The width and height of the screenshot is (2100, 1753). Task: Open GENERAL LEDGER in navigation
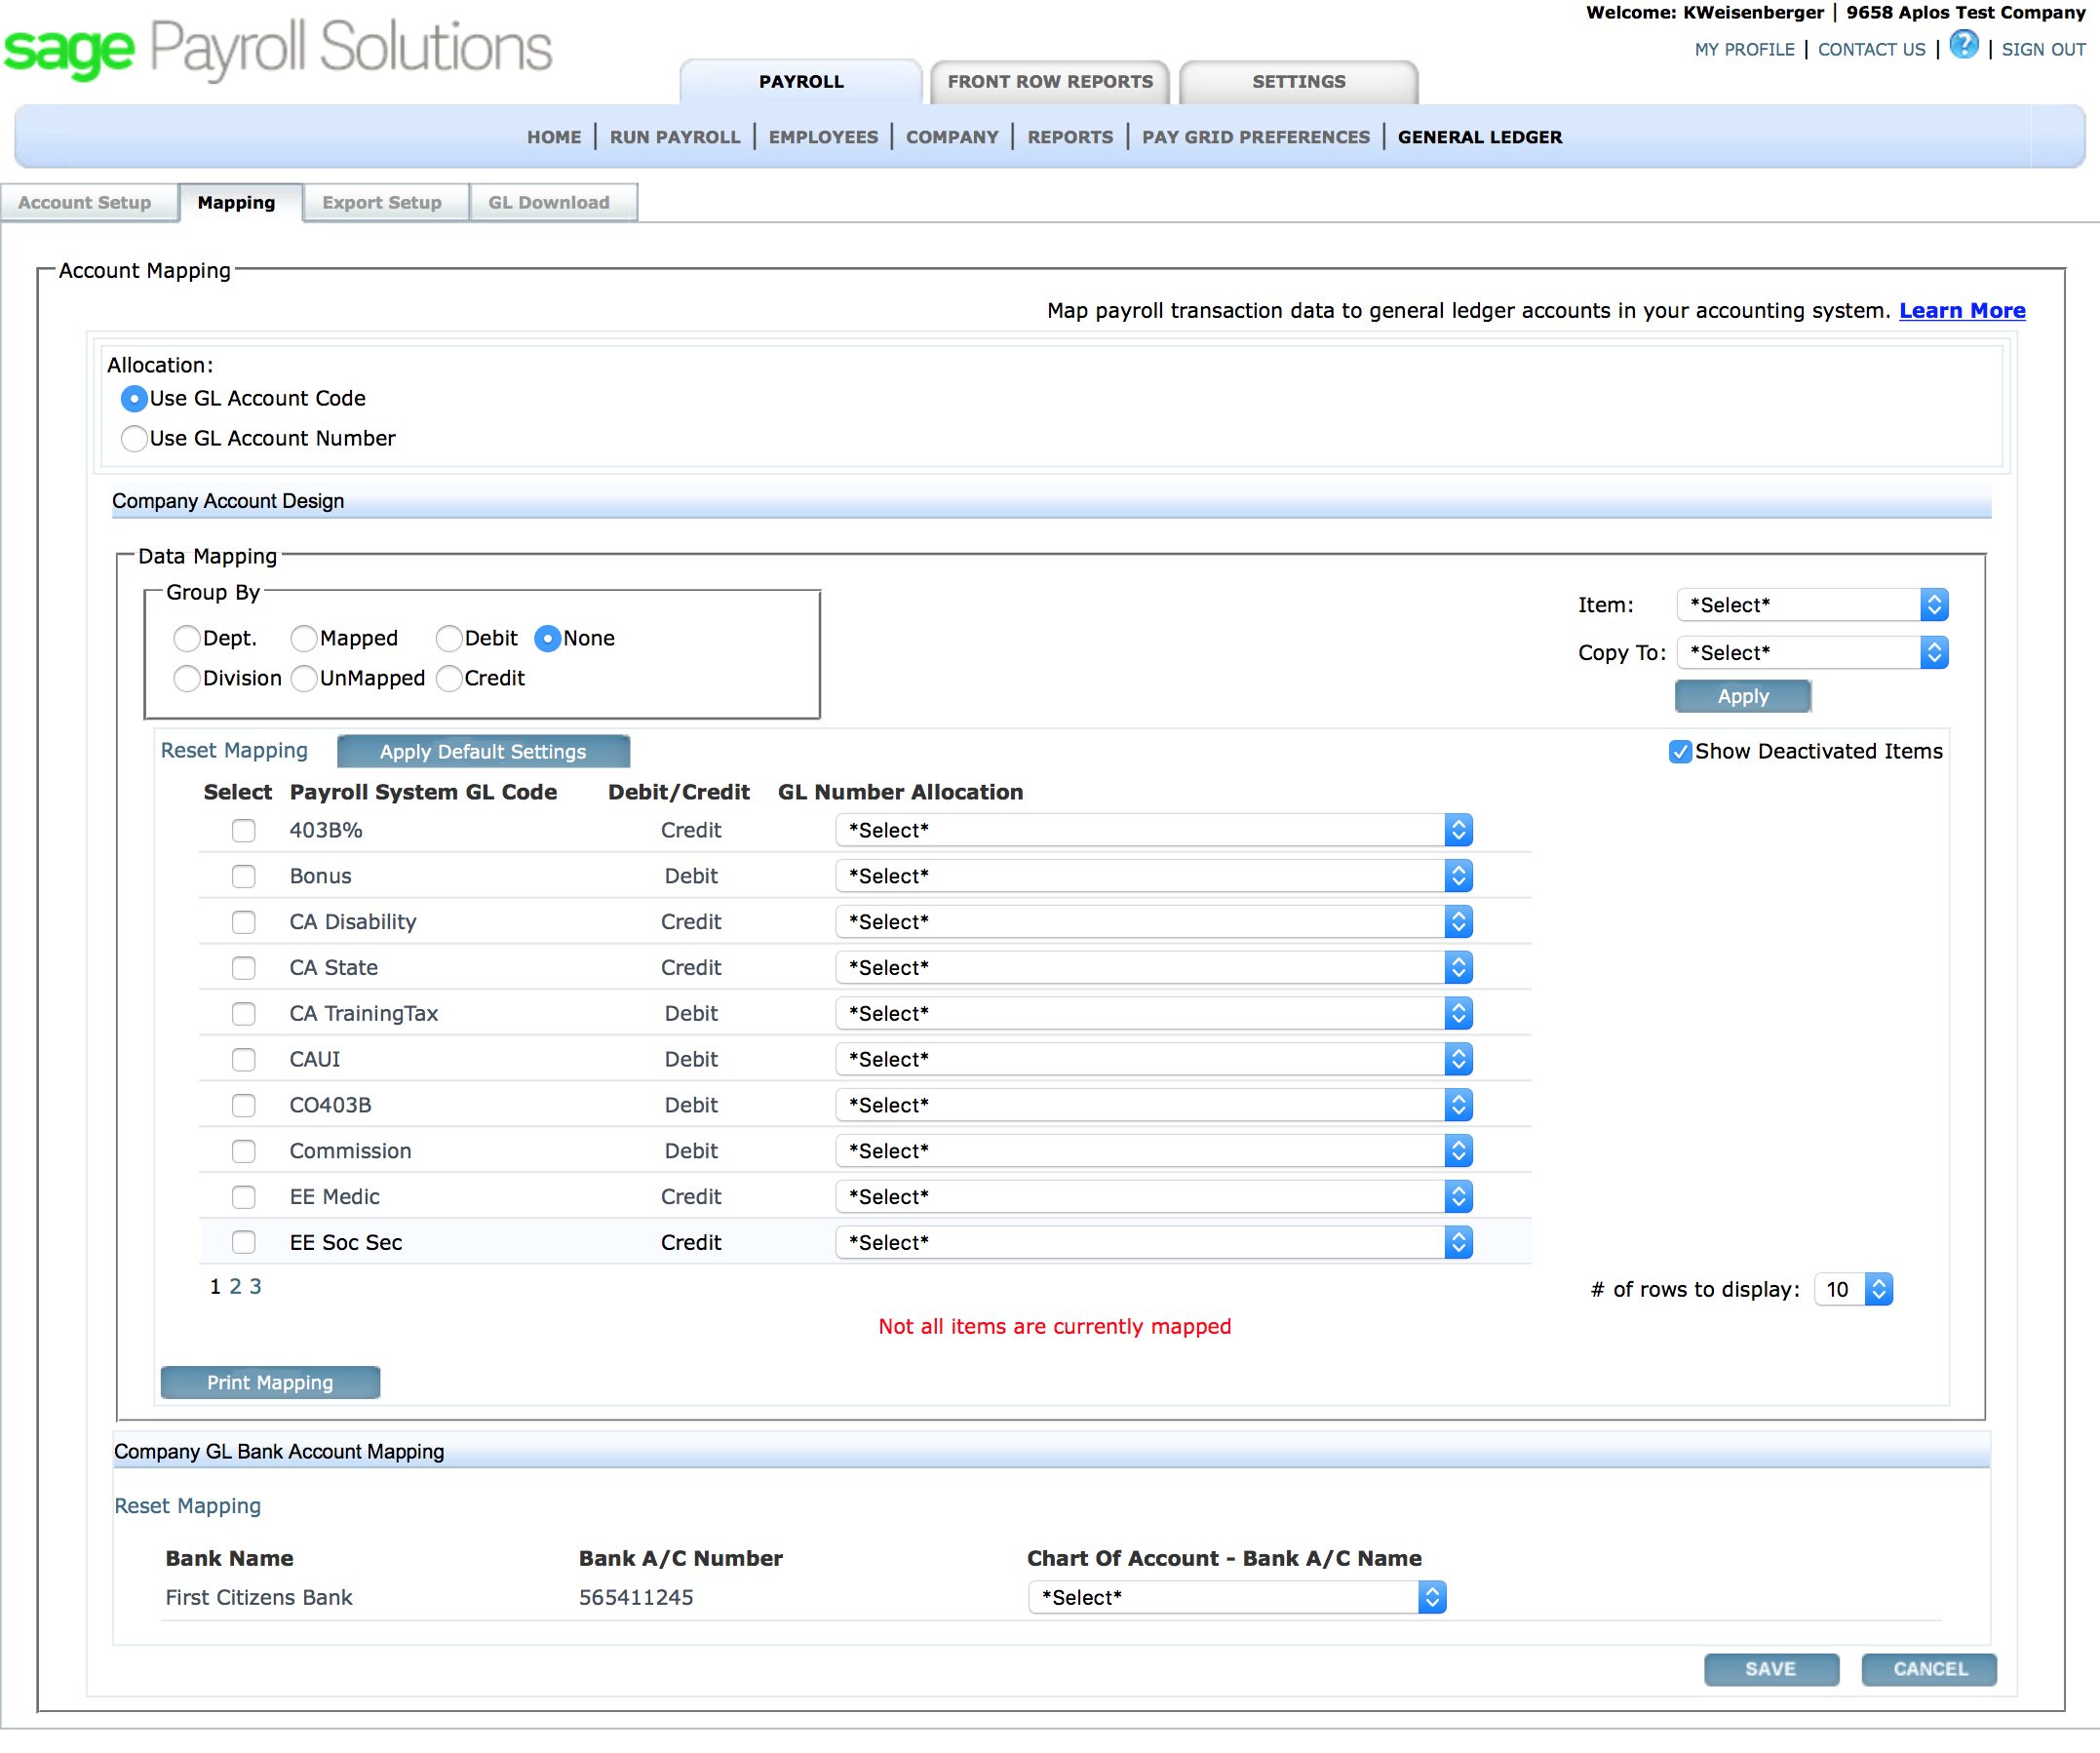(x=1480, y=137)
